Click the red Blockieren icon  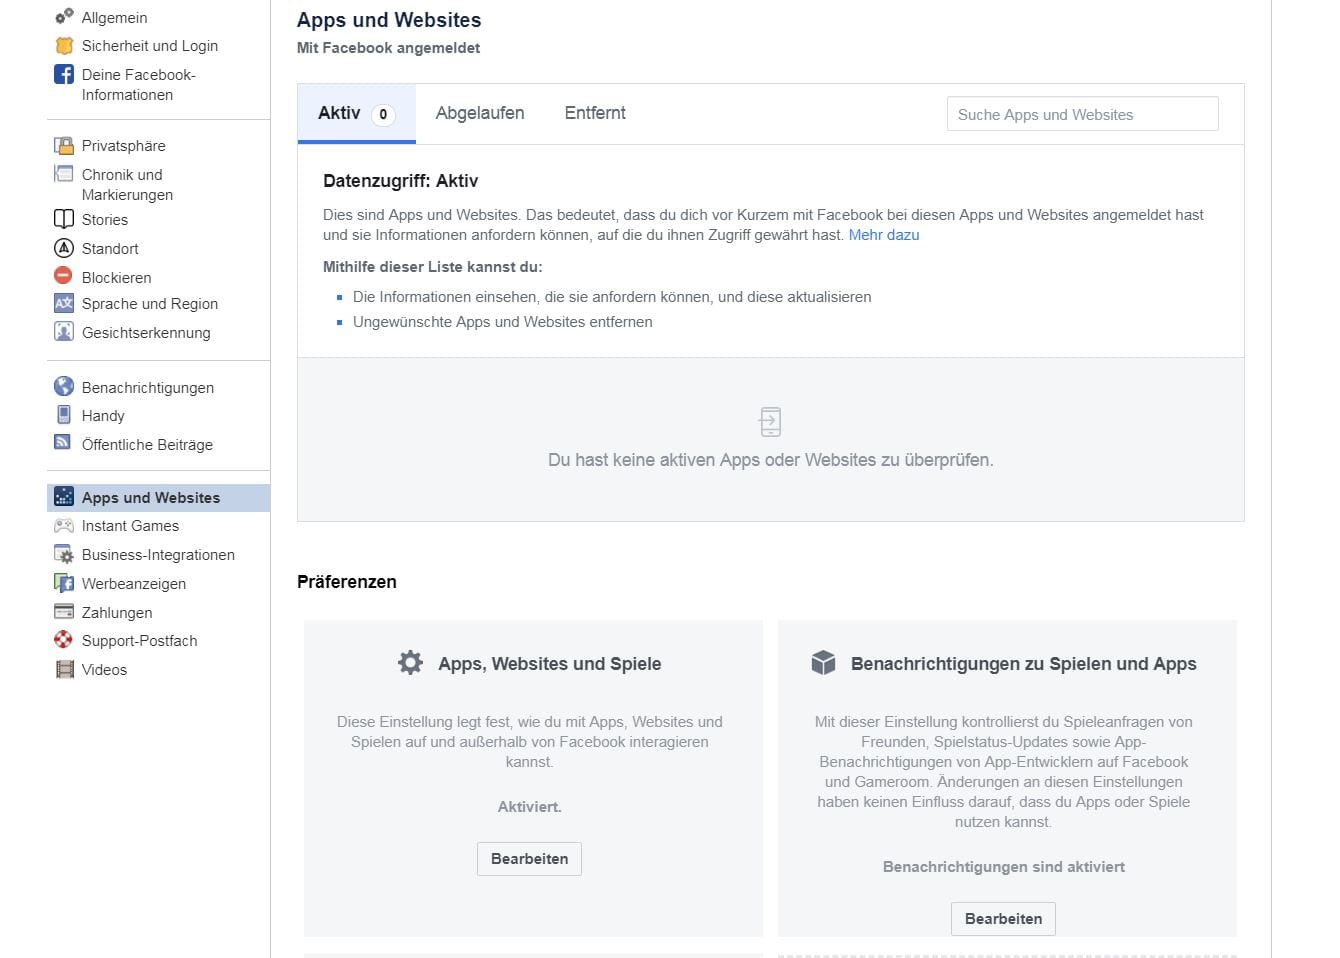pos(64,276)
